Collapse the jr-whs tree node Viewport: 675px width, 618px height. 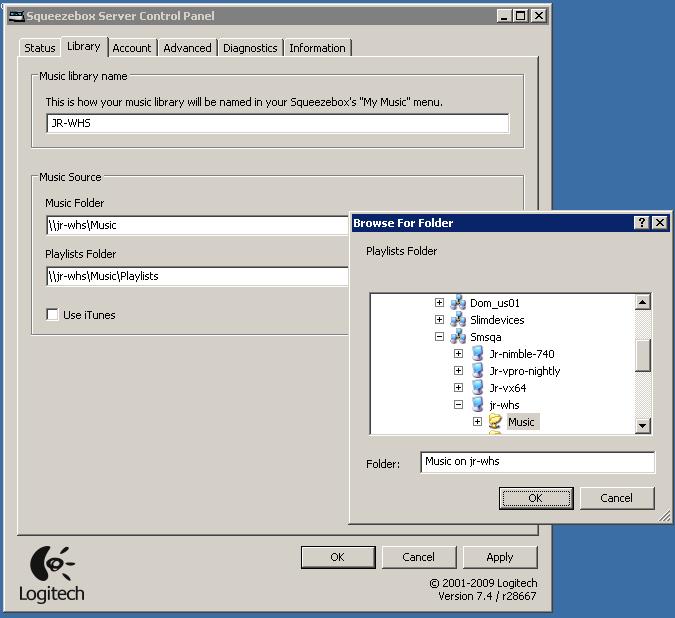pyautogui.click(x=458, y=405)
